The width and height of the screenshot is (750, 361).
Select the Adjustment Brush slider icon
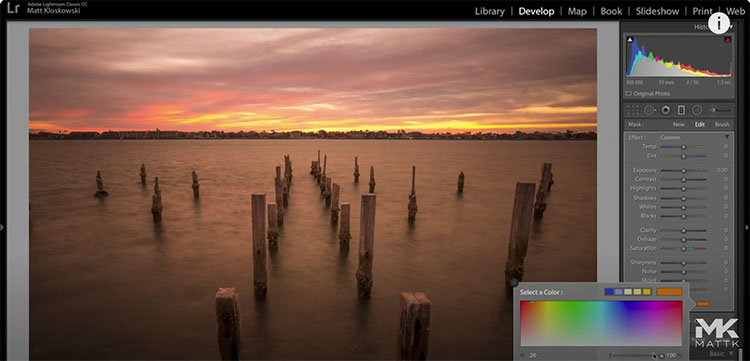tap(721, 110)
